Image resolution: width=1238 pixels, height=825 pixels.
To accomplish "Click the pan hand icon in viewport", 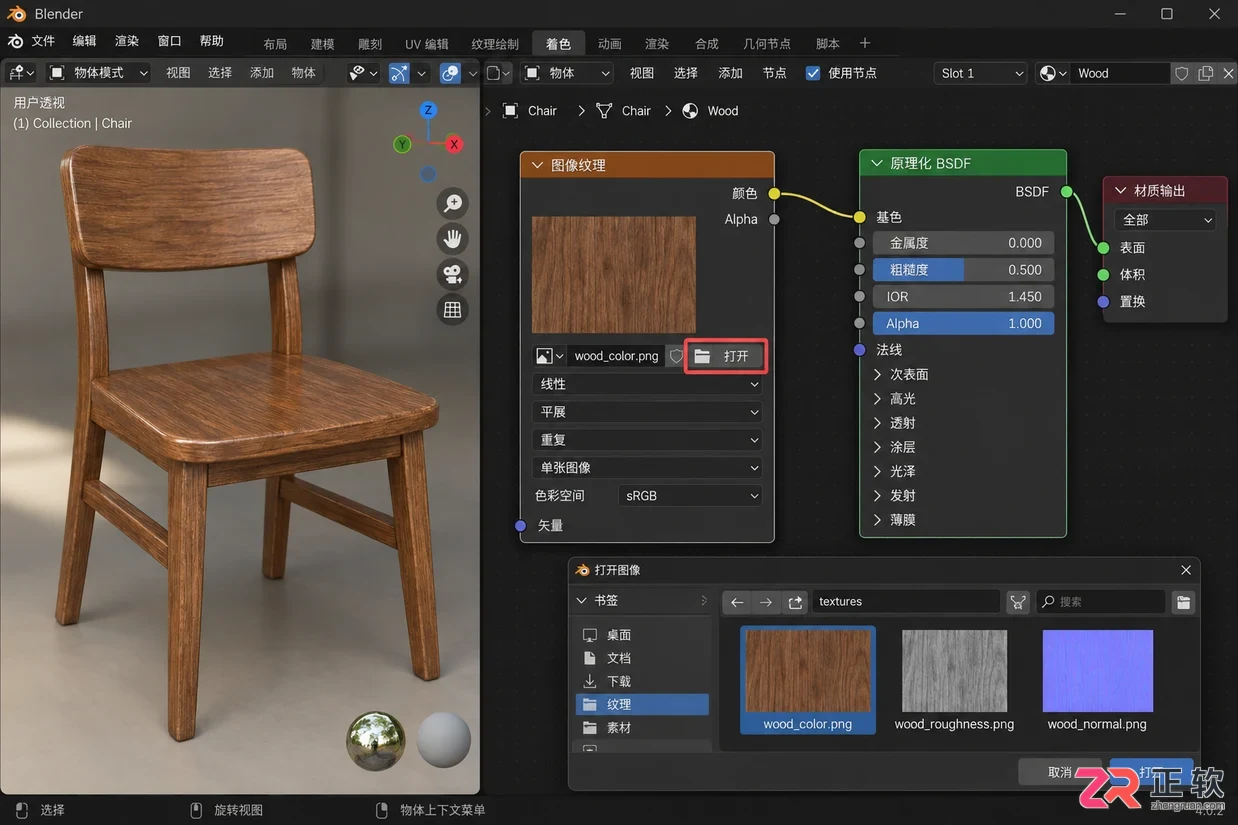I will coord(453,239).
